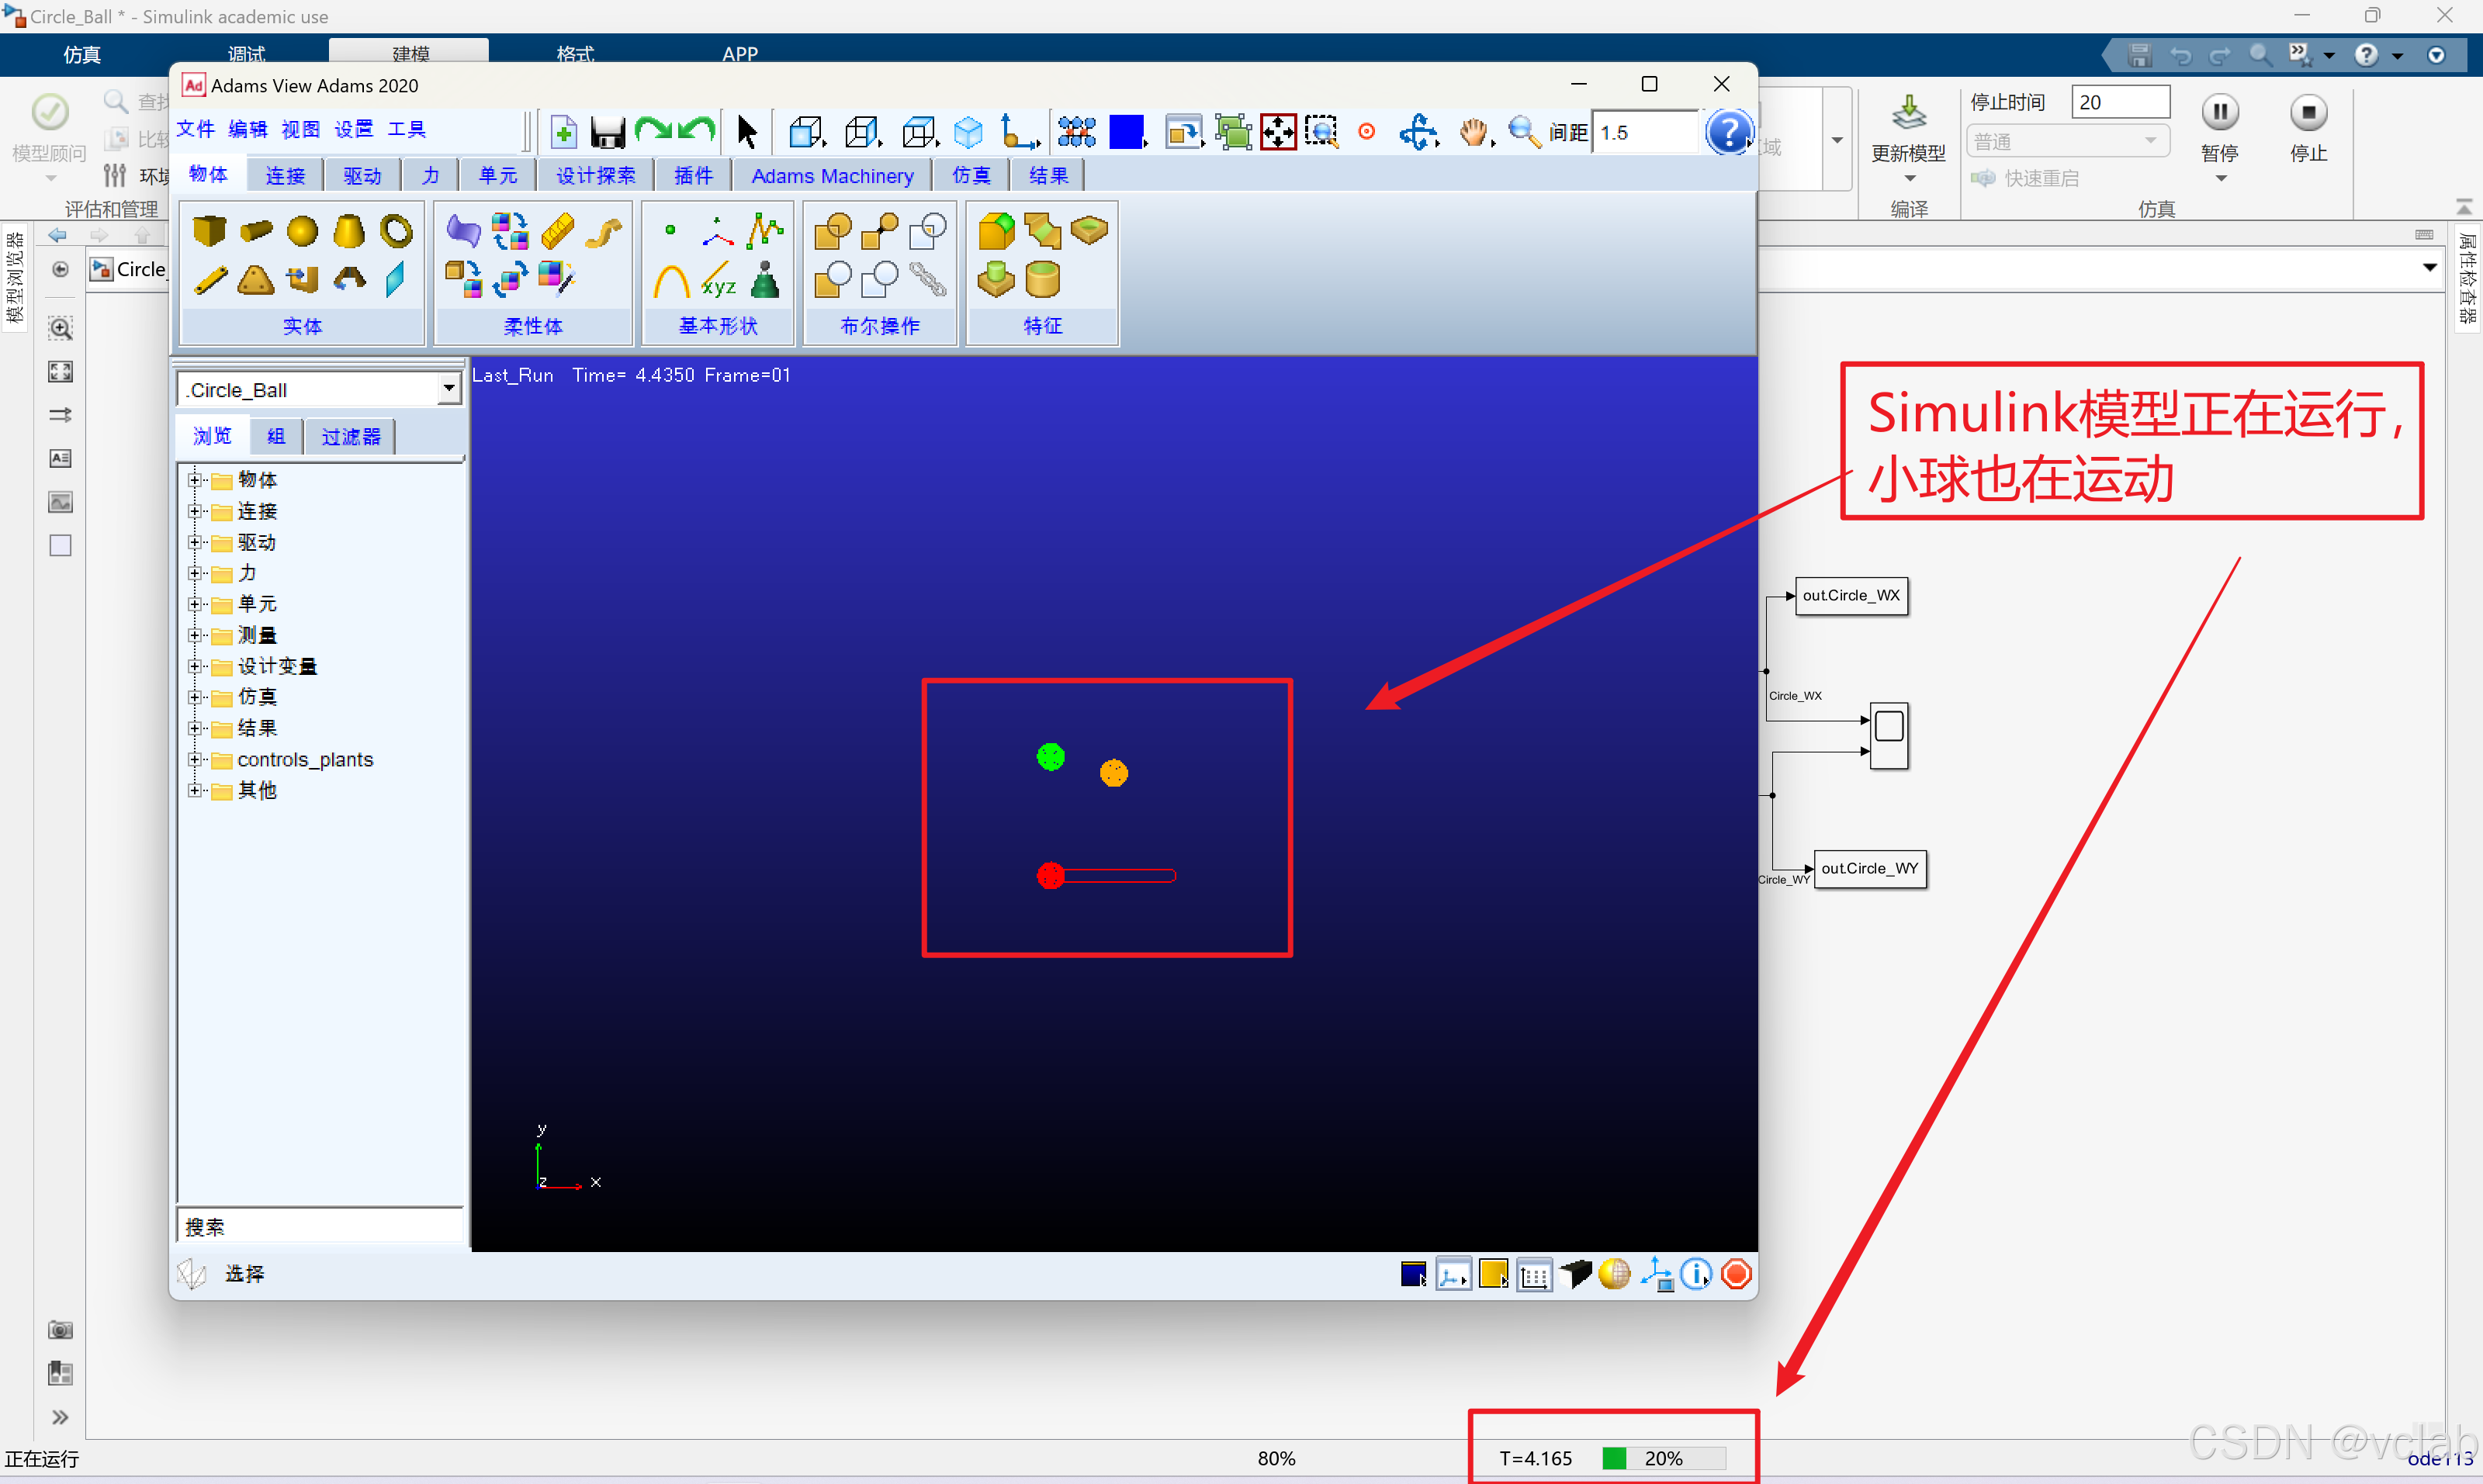Select the arrow pointer tool
2483x1484 pixels.
[x=747, y=131]
